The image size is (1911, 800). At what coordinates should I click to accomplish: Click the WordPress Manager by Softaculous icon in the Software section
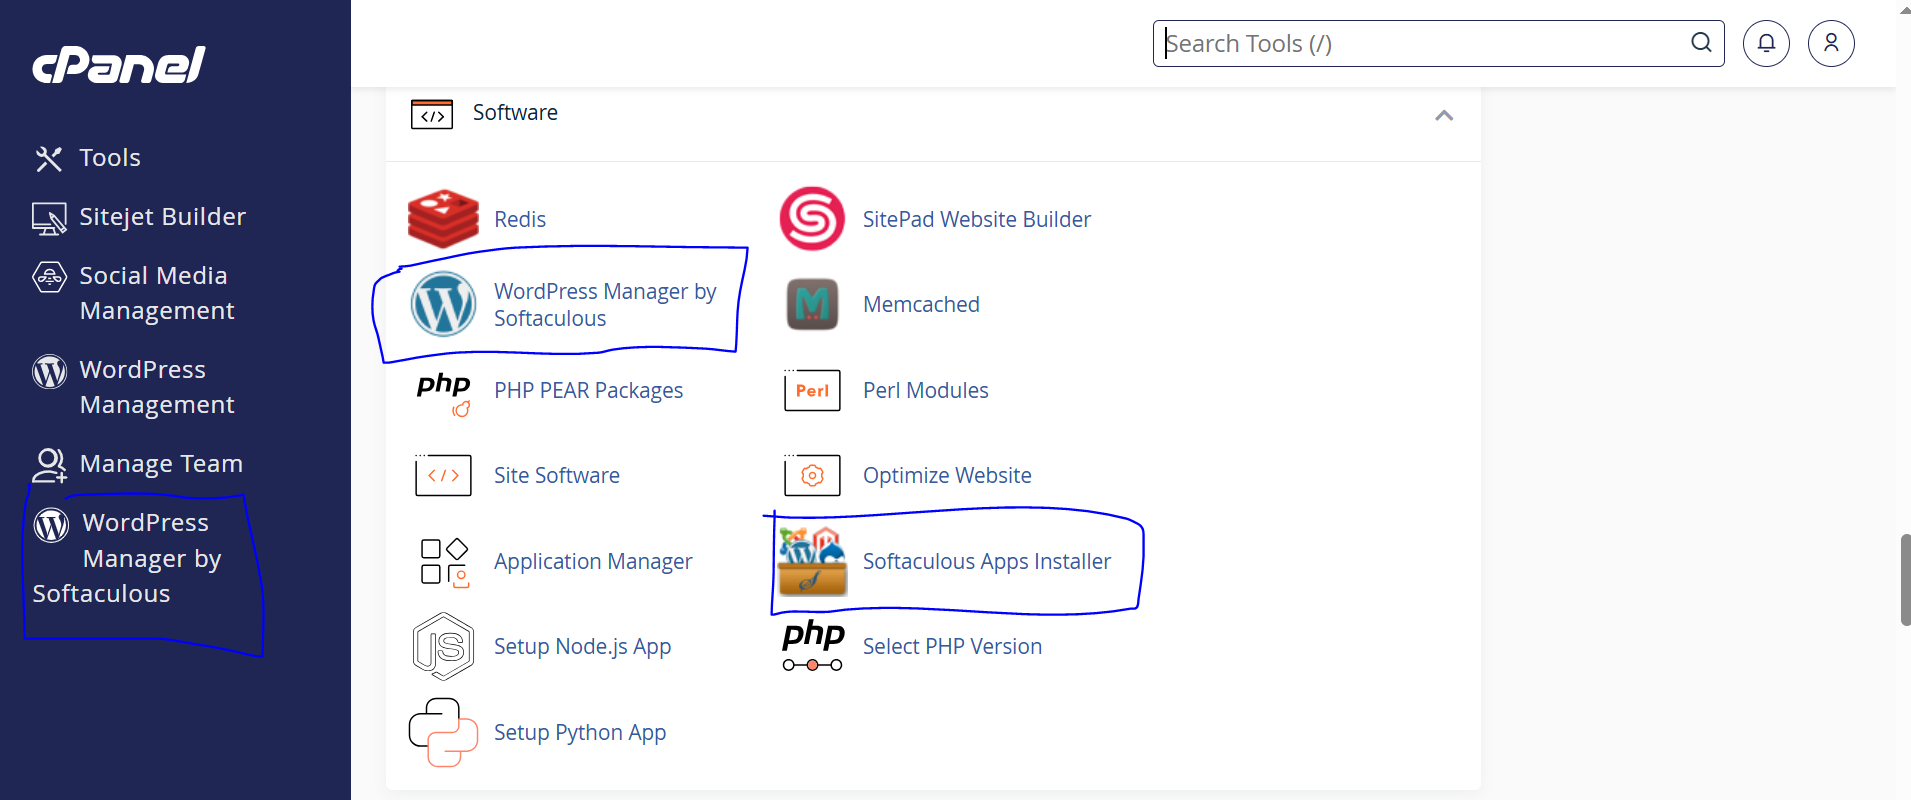coord(443,304)
